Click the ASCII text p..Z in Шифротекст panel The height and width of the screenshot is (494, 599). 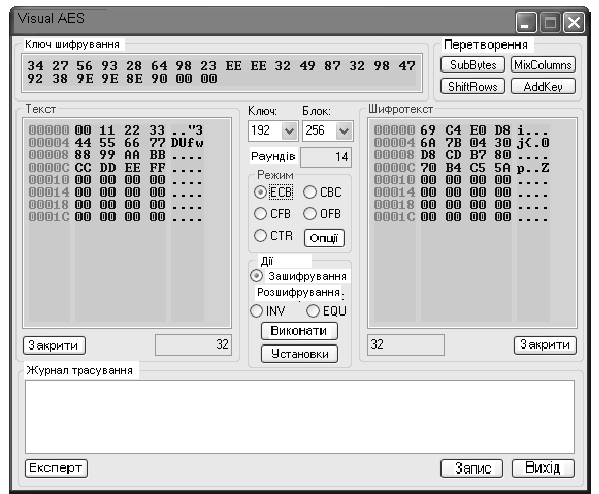tap(533, 168)
